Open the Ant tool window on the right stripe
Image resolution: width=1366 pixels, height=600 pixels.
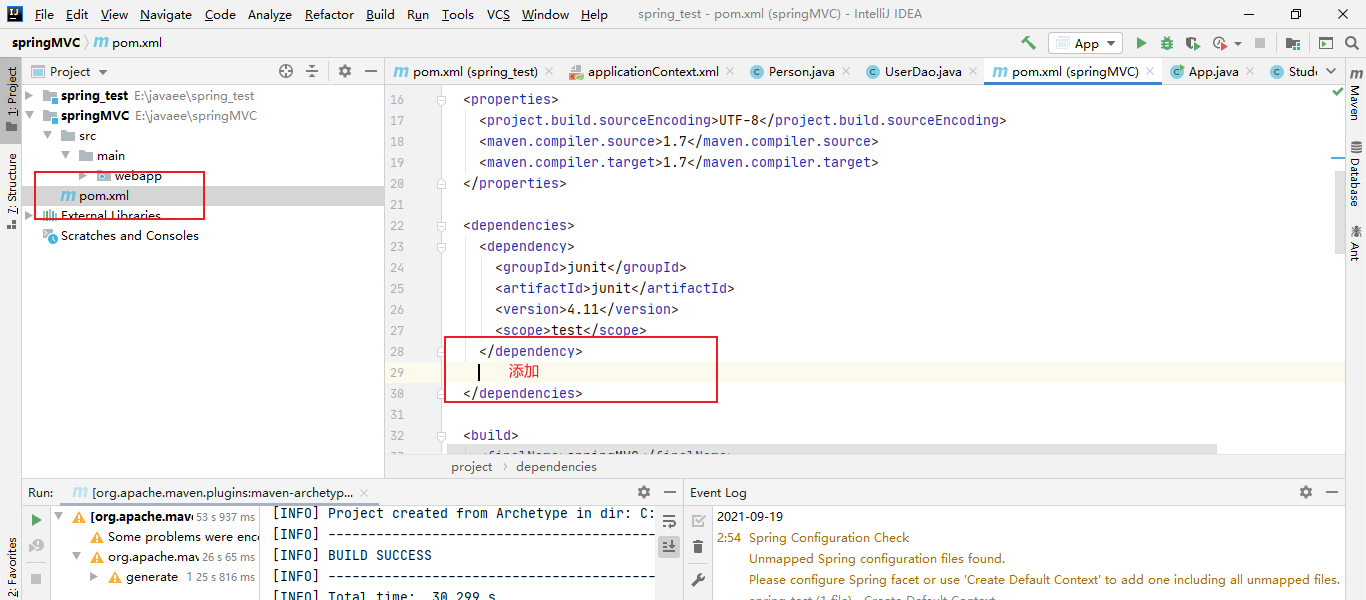tap(1355, 242)
